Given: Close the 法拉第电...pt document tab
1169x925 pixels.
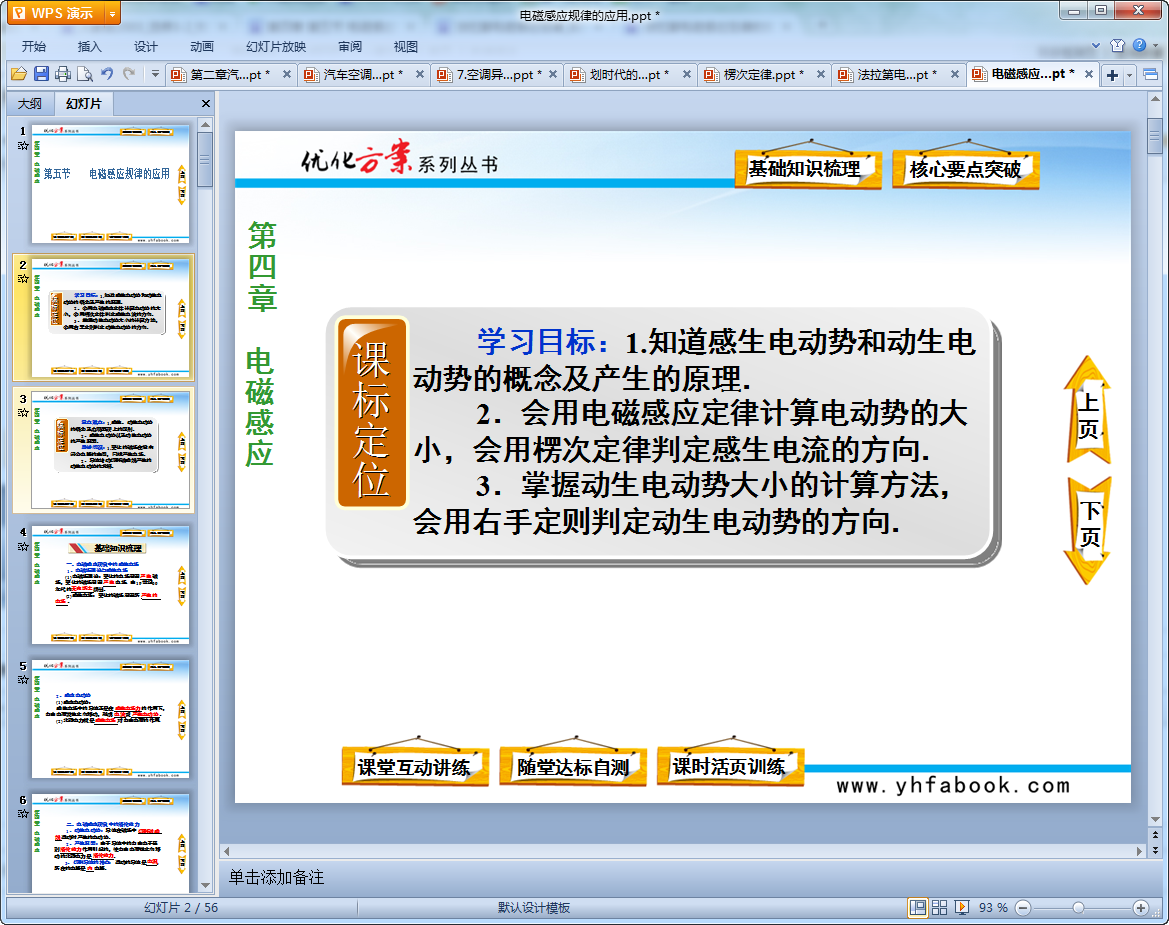Looking at the screenshot, I should coord(954,75).
